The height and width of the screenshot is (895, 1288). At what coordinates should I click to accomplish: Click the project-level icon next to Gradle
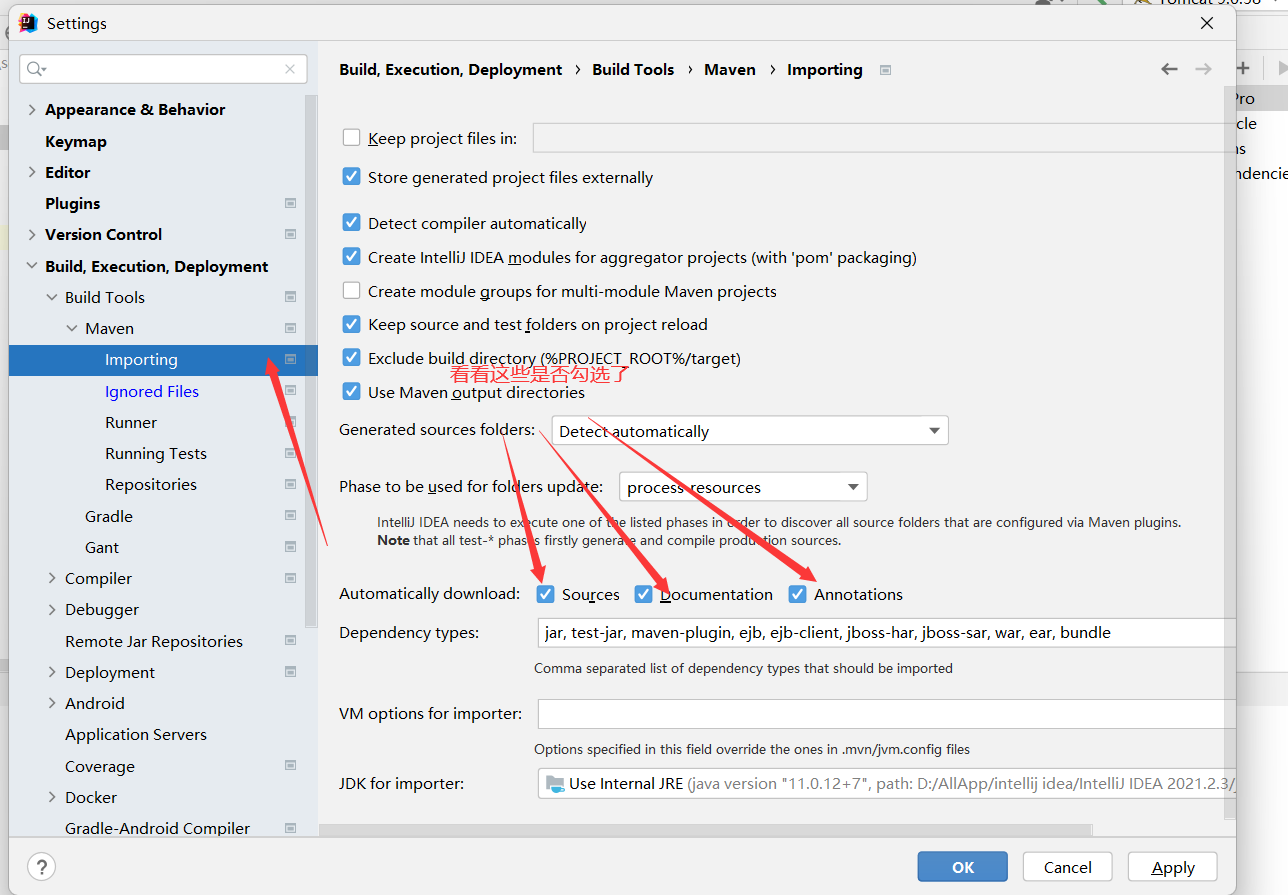click(290, 516)
